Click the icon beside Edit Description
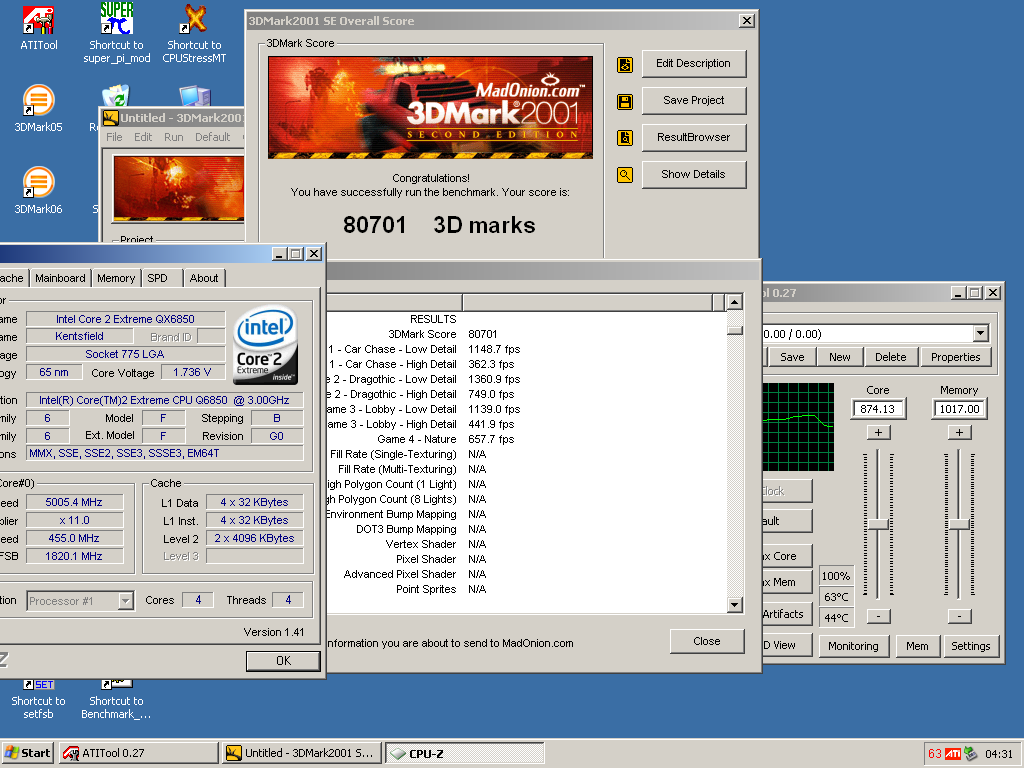Viewport: 1024px width, 768px height. 625,64
